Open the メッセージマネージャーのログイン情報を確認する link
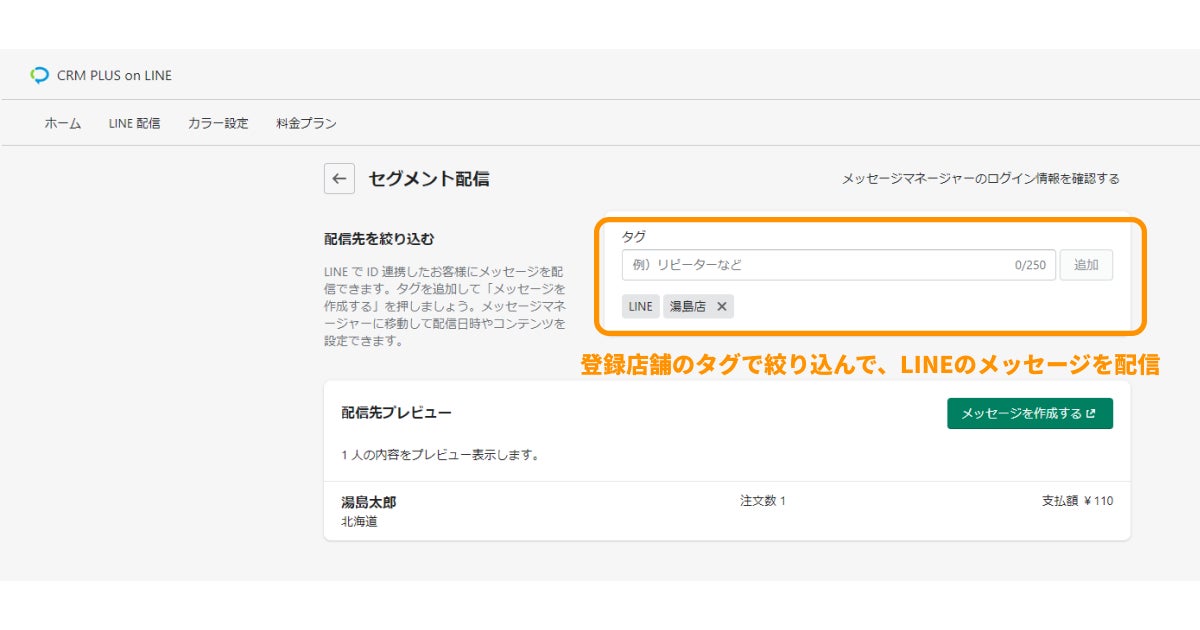The width and height of the screenshot is (1200, 630). (x=980, y=179)
